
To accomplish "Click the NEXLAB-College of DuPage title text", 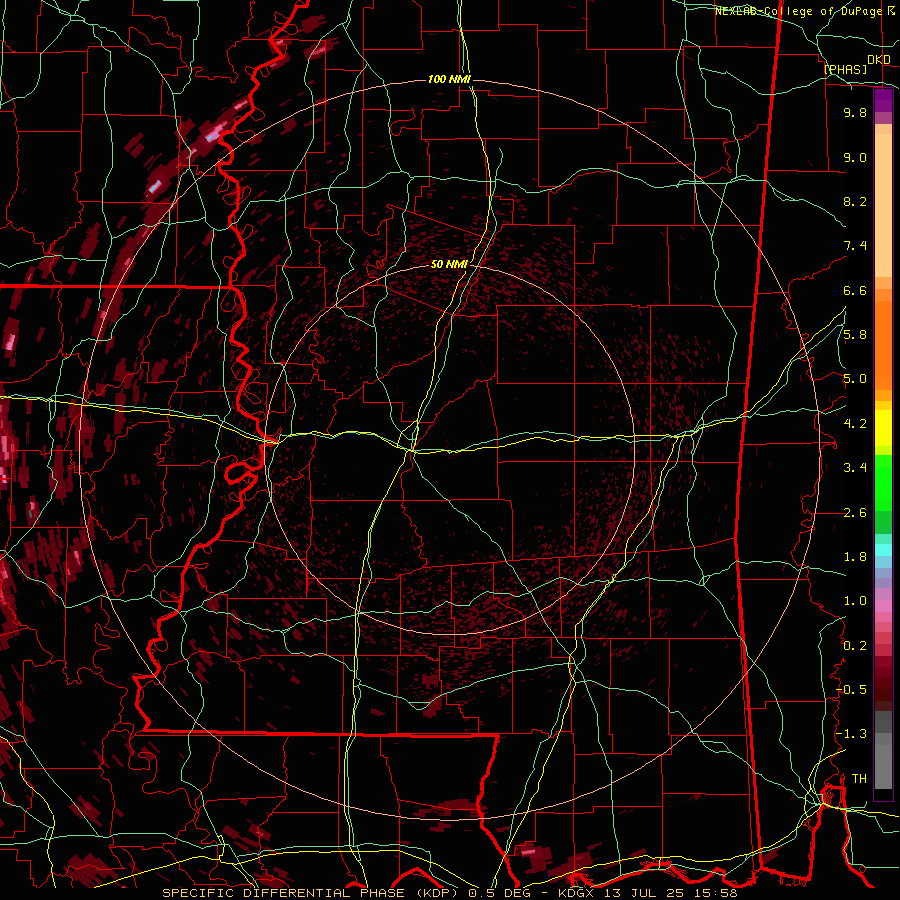I will pyautogui.click(x=798, y=11).
